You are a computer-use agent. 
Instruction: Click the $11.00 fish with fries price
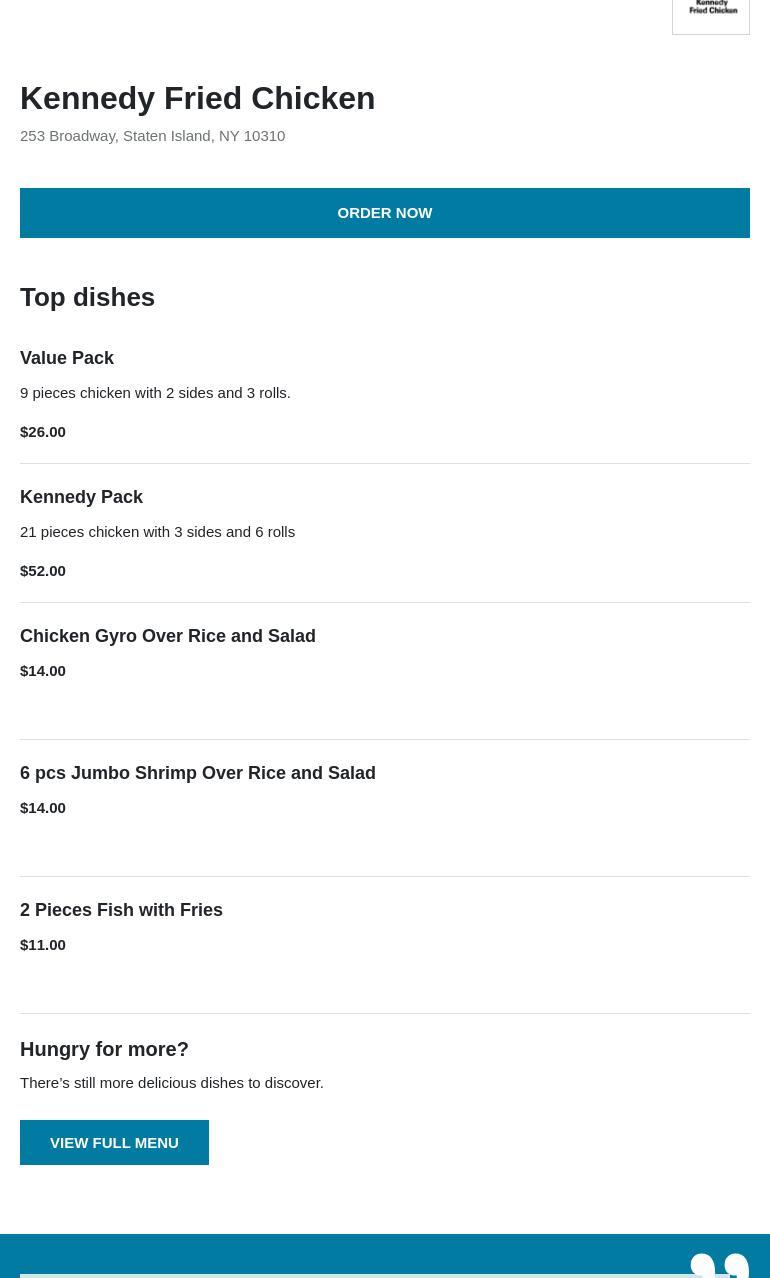(x=43, y=944)
